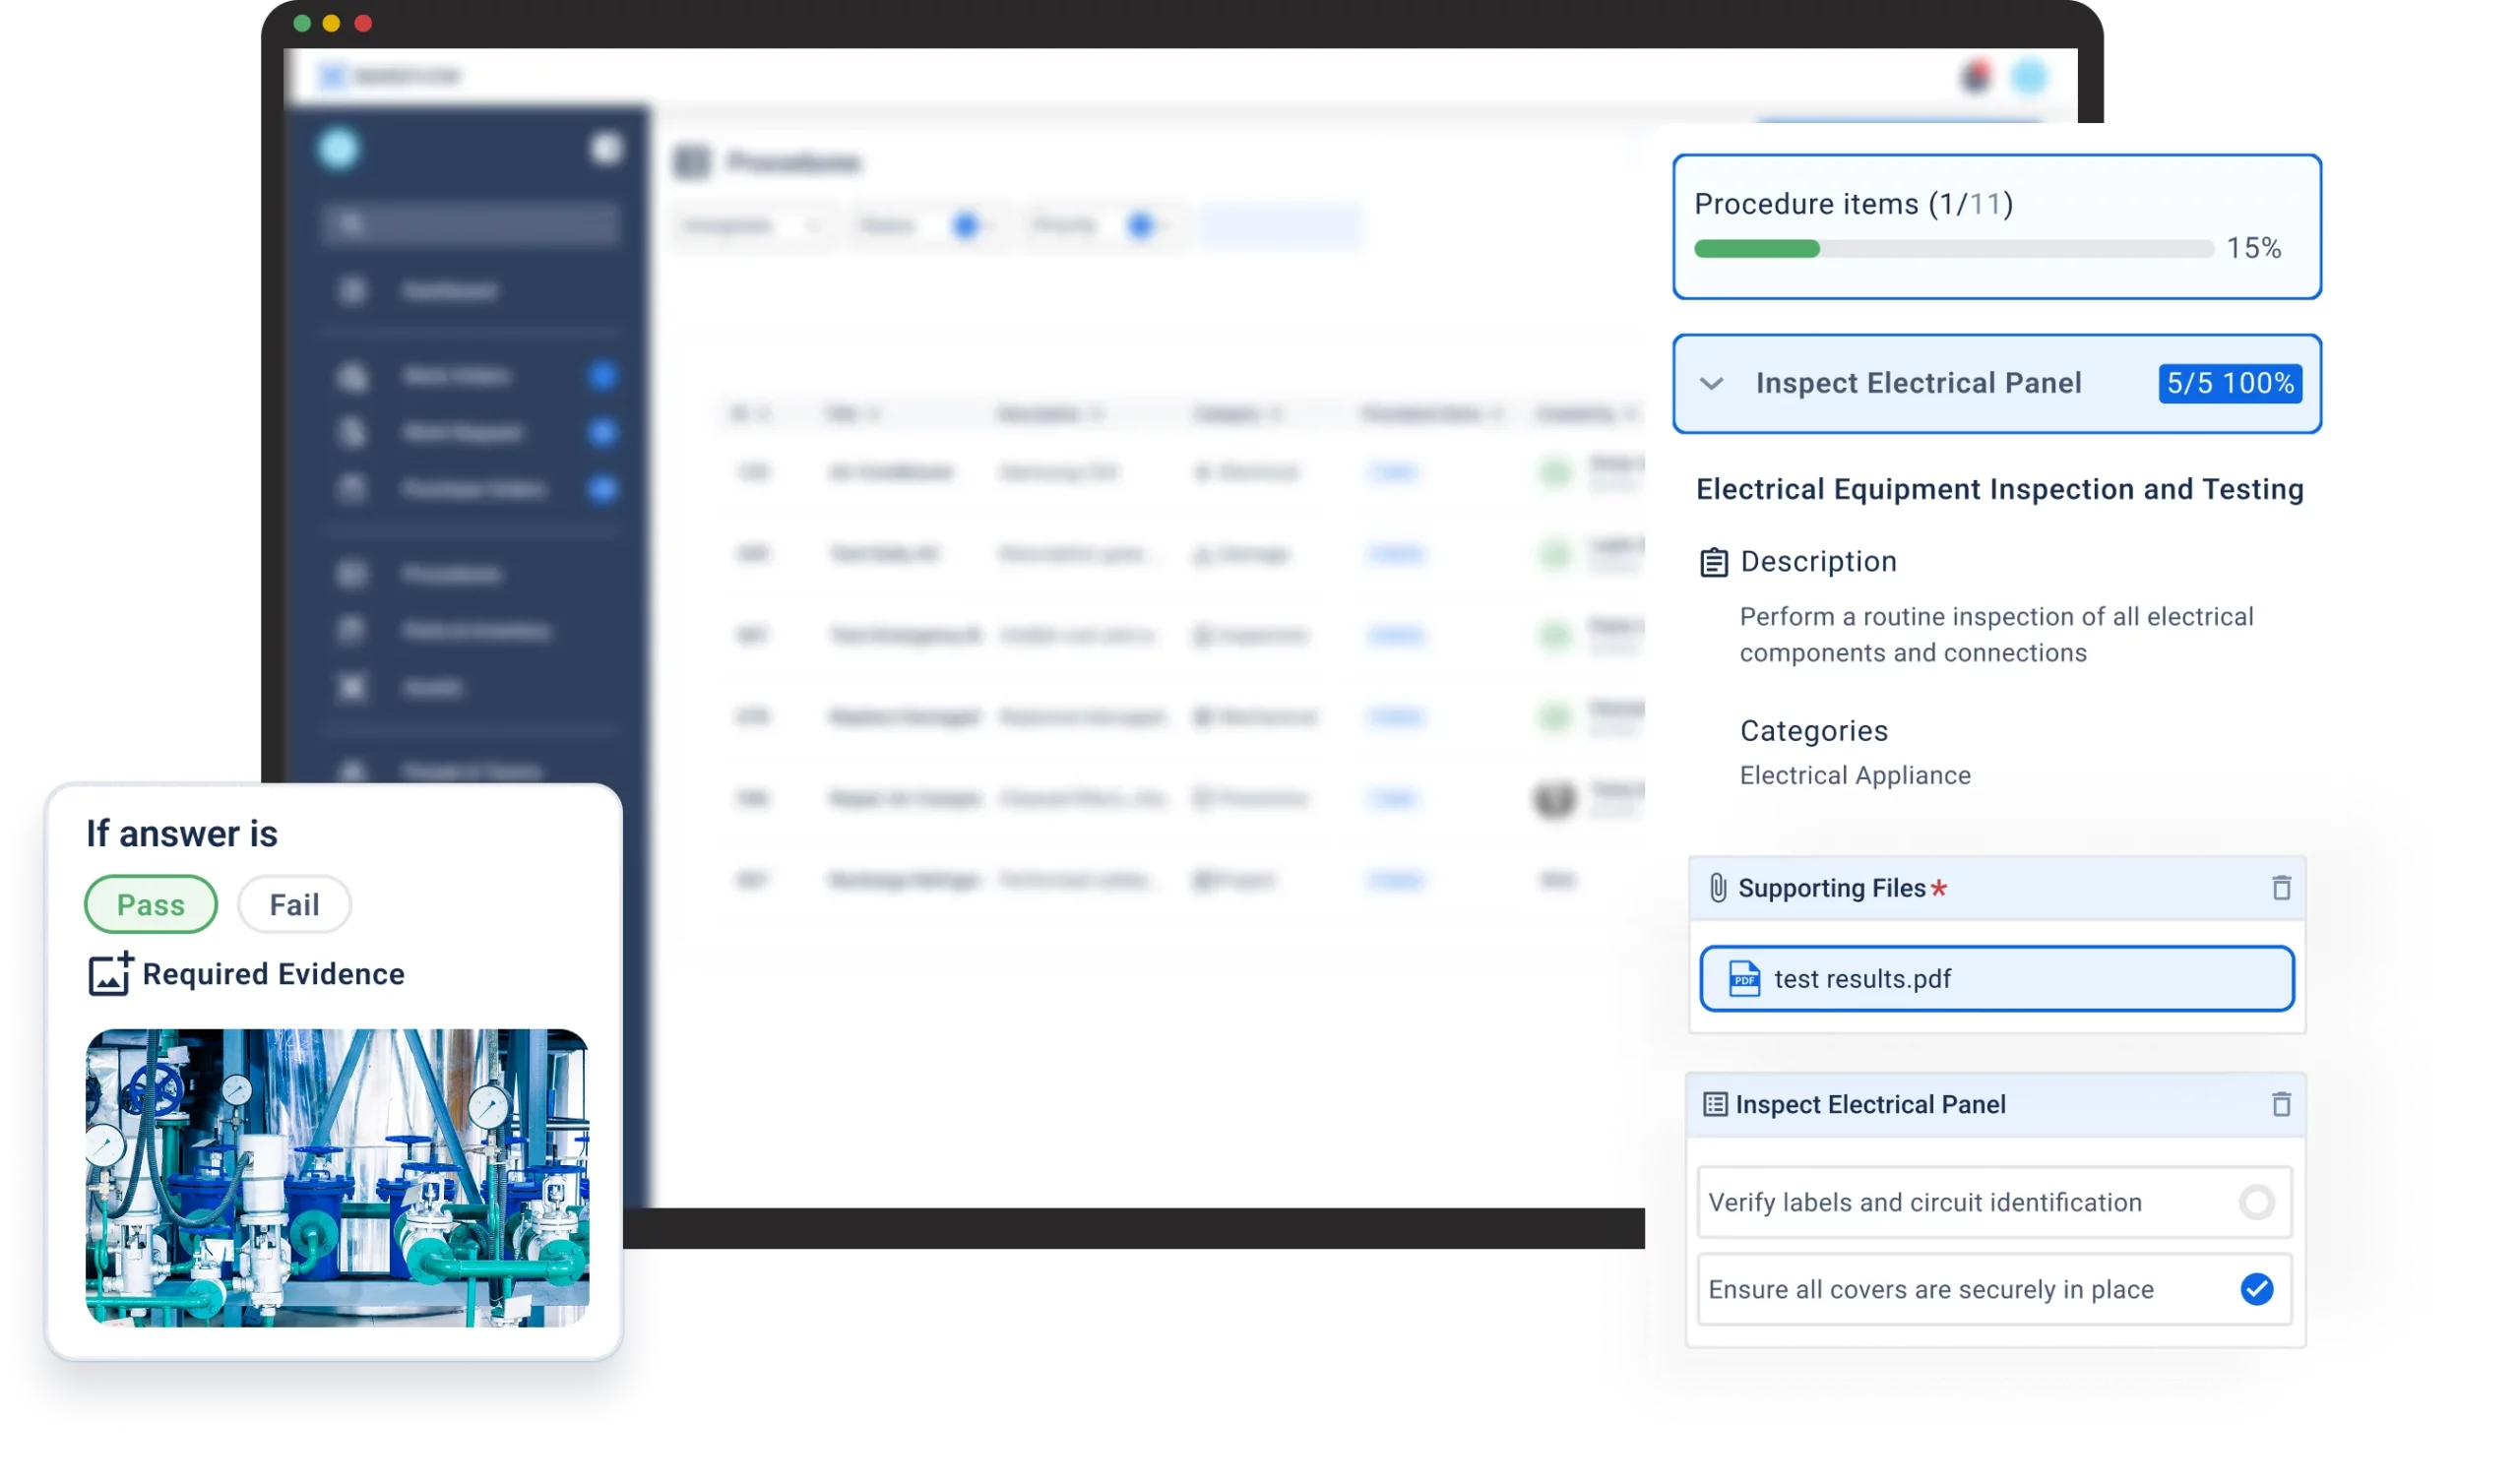Click the sidebar search field
This screenshot has width=2520, height=1483.
pos(470,224)
